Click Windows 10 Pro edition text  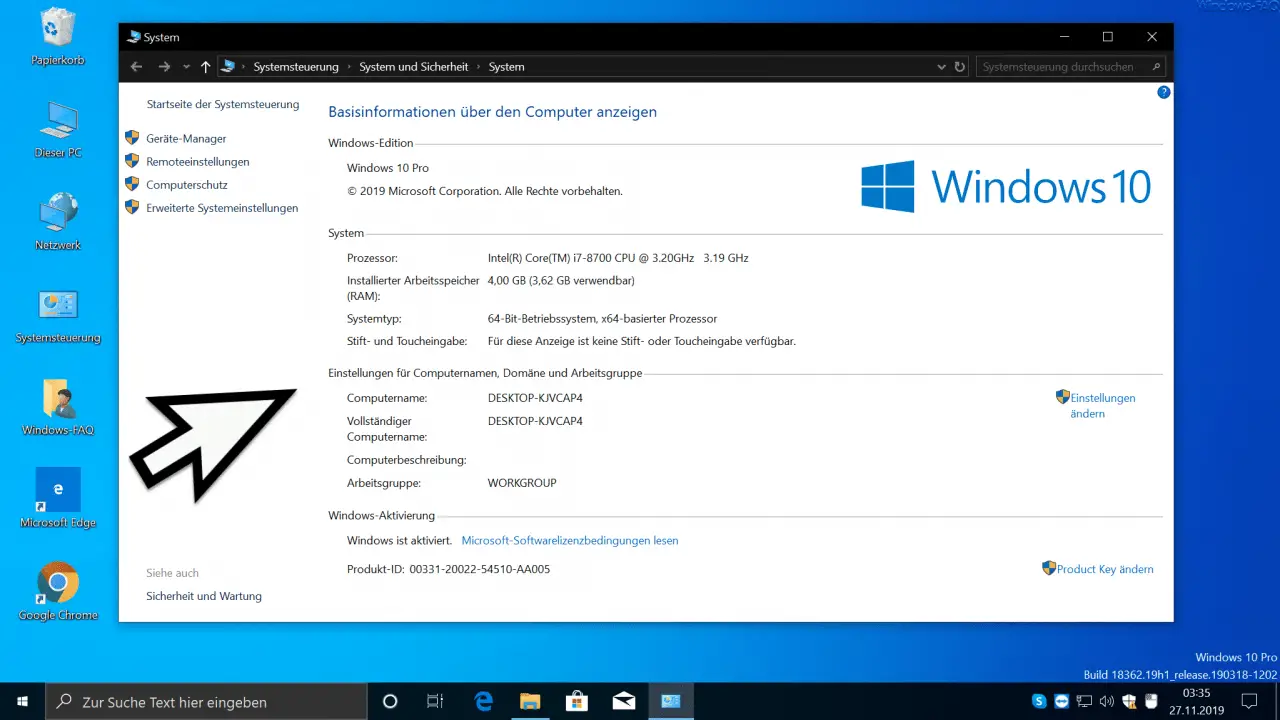tap(388, 168)
